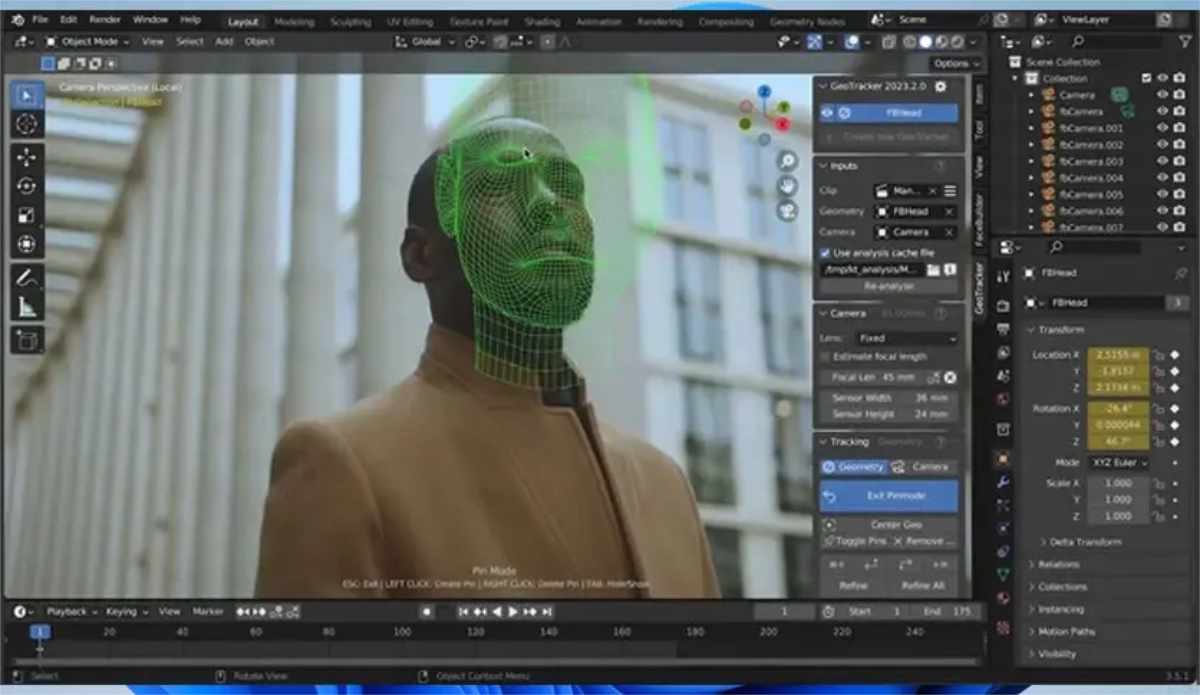This screenshot has width=1200, height=695.
Task: Select the Rotate tool
Action: point(27,186)
